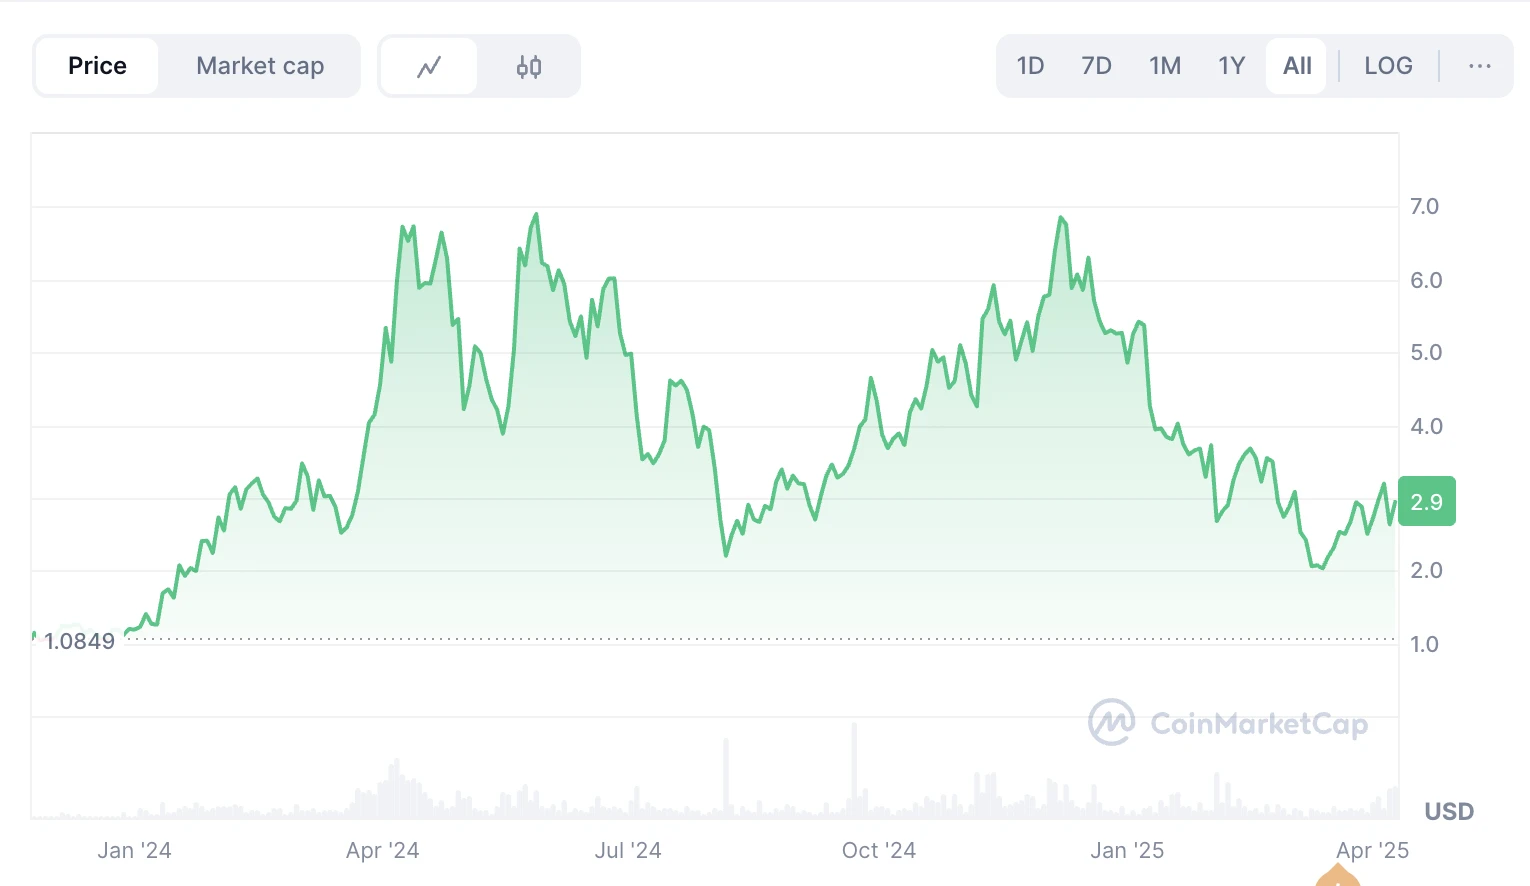Click the green 2.9 current price tag
Viewport: 1530px width, 886px height.
tap(1426, 502)
